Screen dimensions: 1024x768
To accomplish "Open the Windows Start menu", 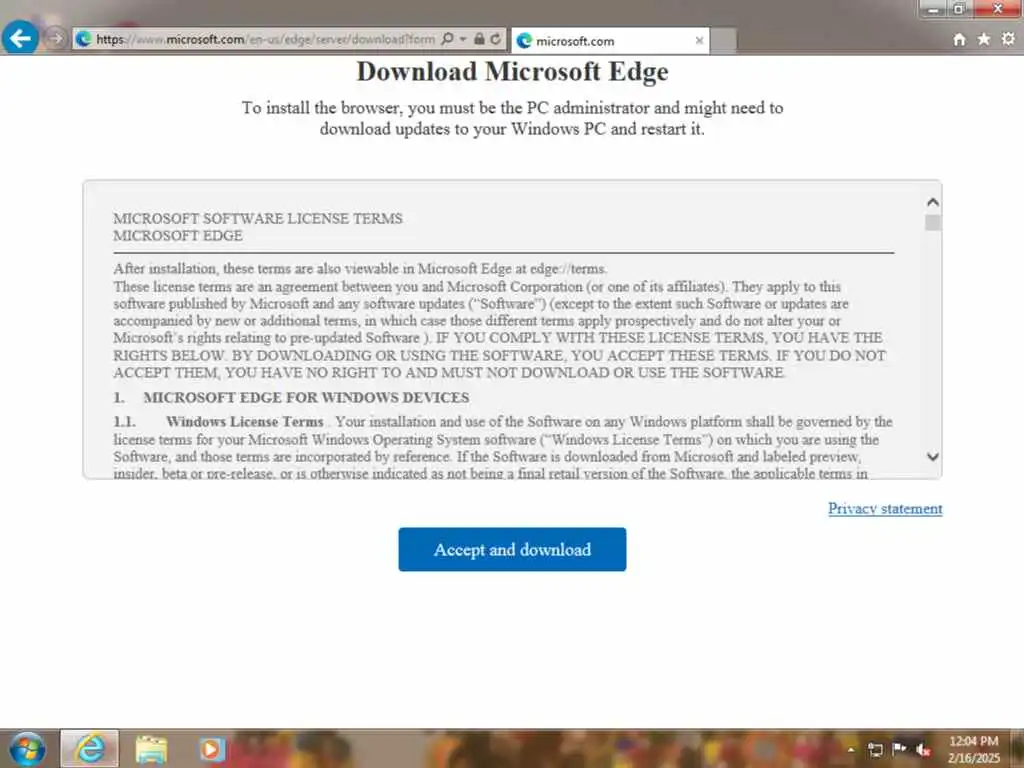I will pyautogui.click(x=28, y=748).
